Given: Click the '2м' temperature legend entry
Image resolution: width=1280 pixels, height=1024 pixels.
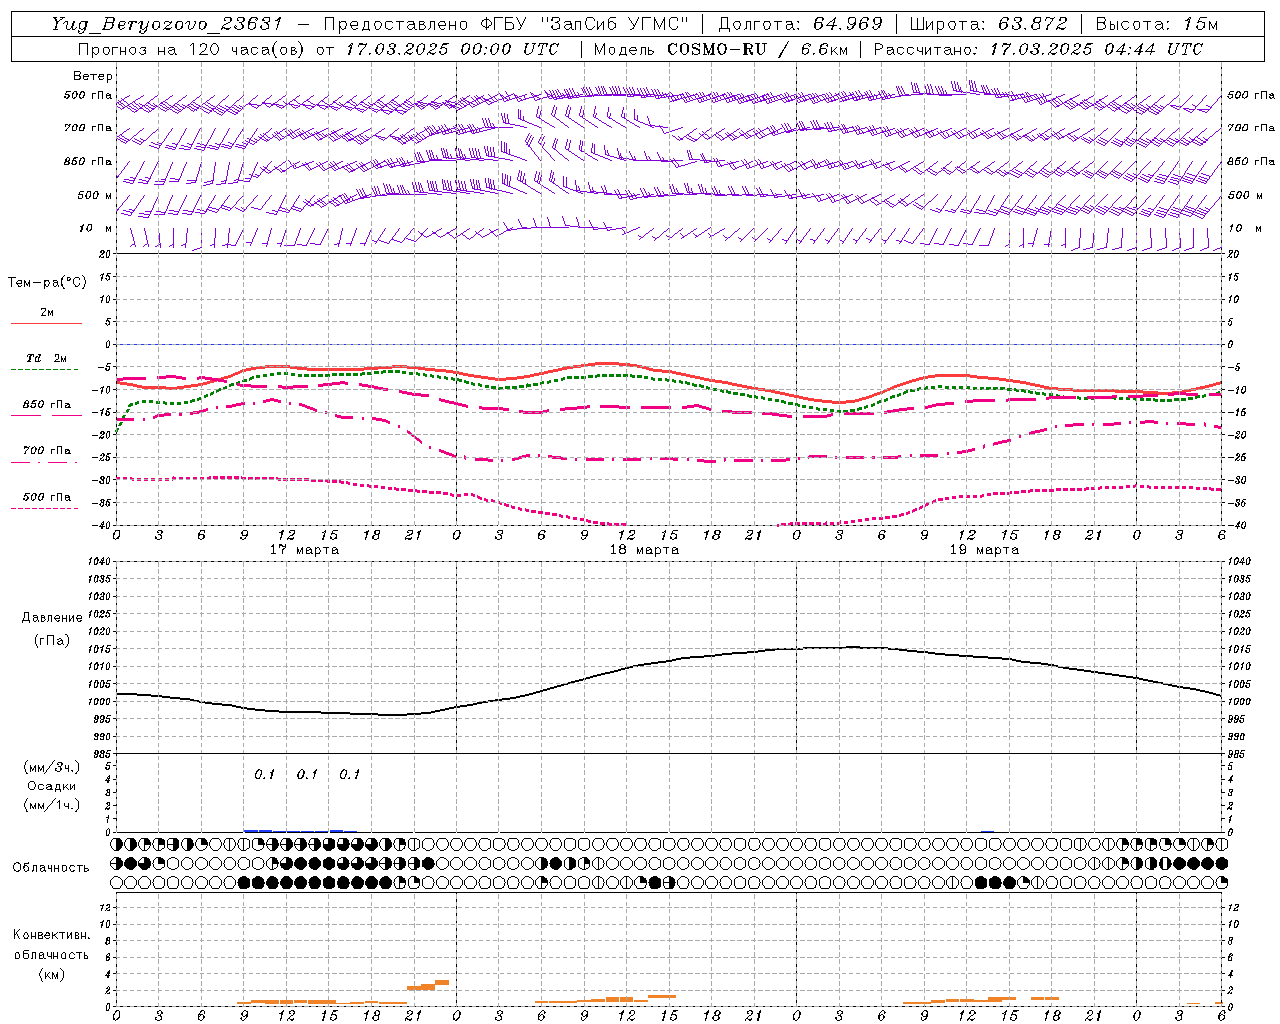Looking at the screenshot, I should pos(47,313).
